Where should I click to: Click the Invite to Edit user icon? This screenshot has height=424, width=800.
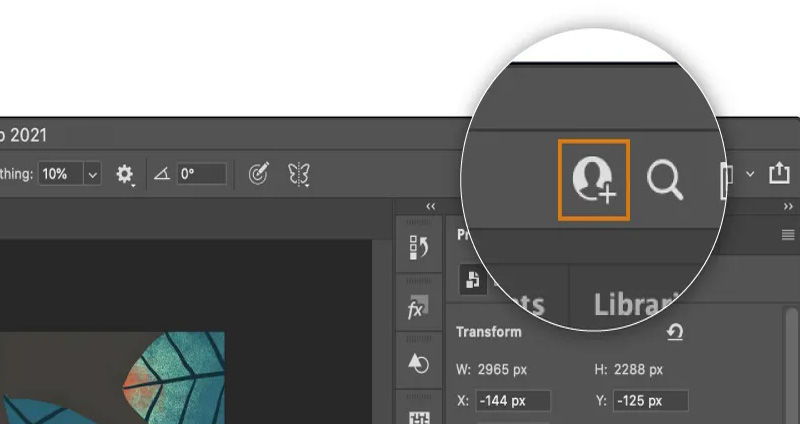(x=594, y=180)
